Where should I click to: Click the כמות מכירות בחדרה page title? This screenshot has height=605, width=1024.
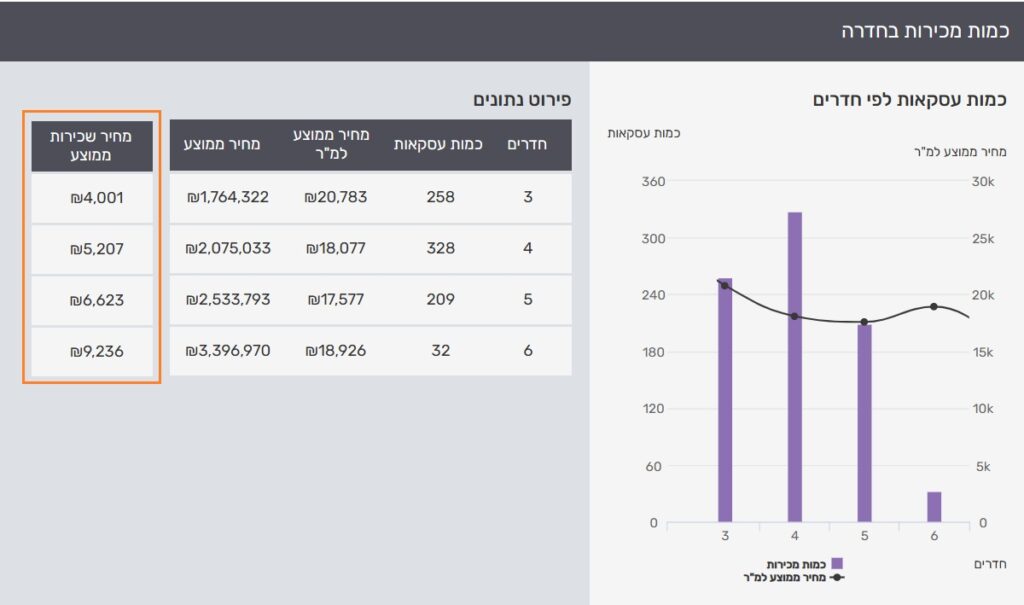923,30
